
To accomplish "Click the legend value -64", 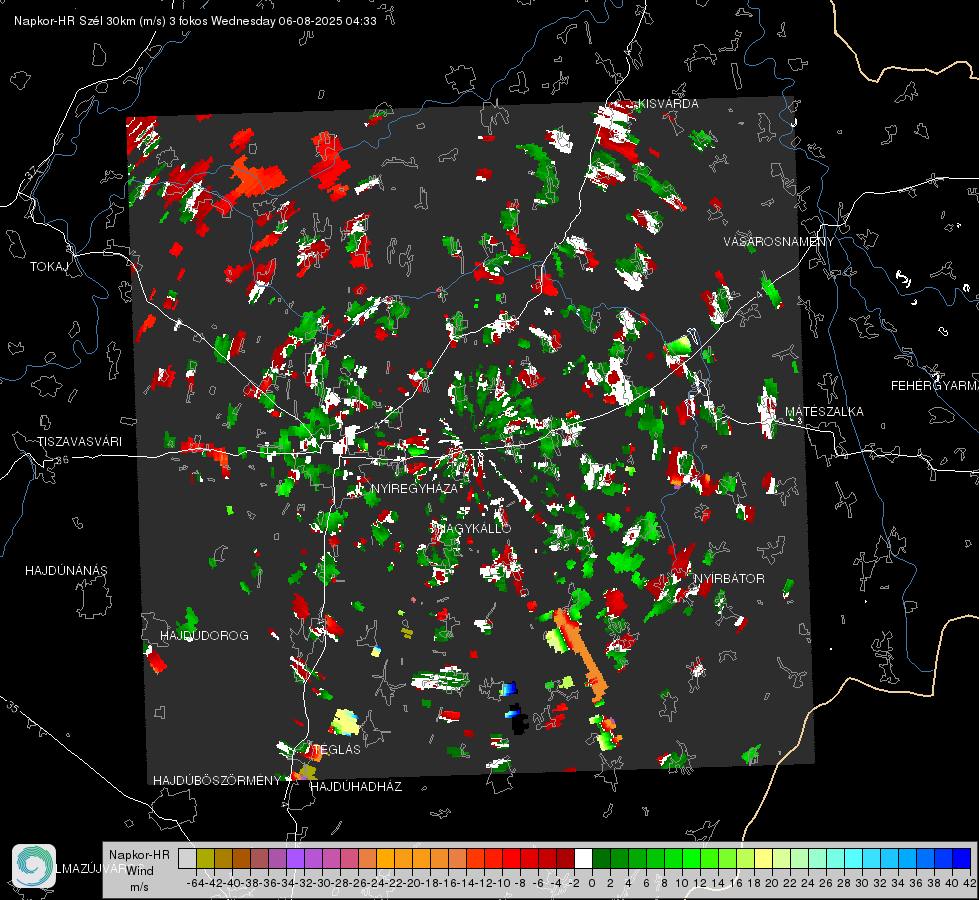I will [195, 883].
